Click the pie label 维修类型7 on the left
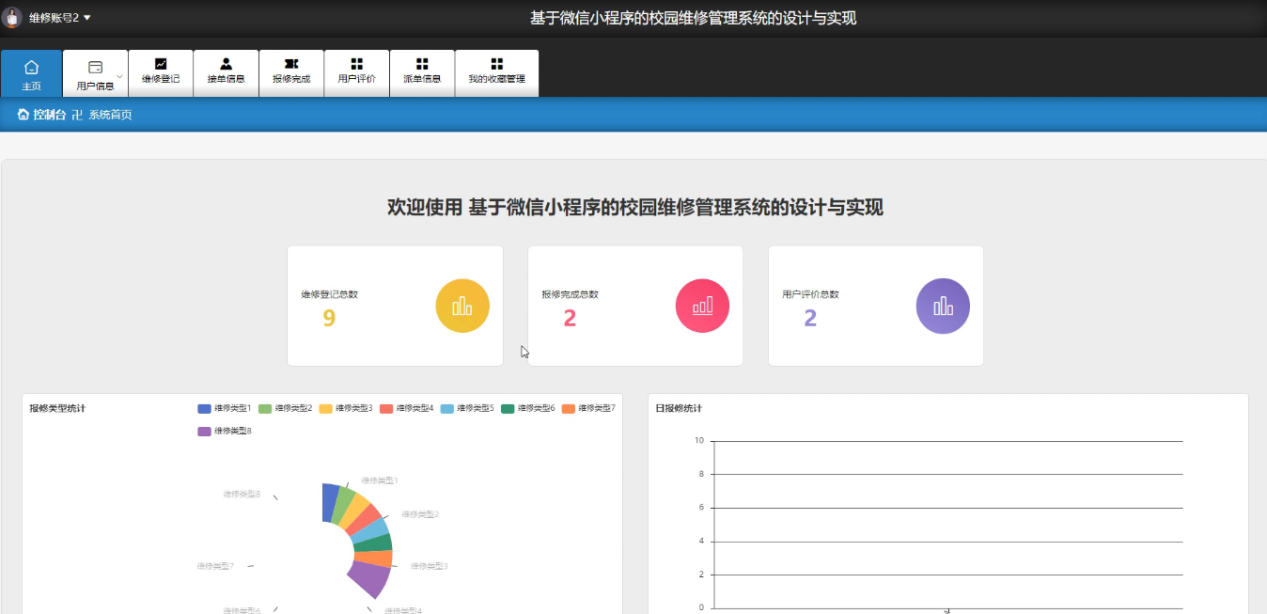Screen dimensions: 1267x614 pyautogui.click(x=215, y=566)
